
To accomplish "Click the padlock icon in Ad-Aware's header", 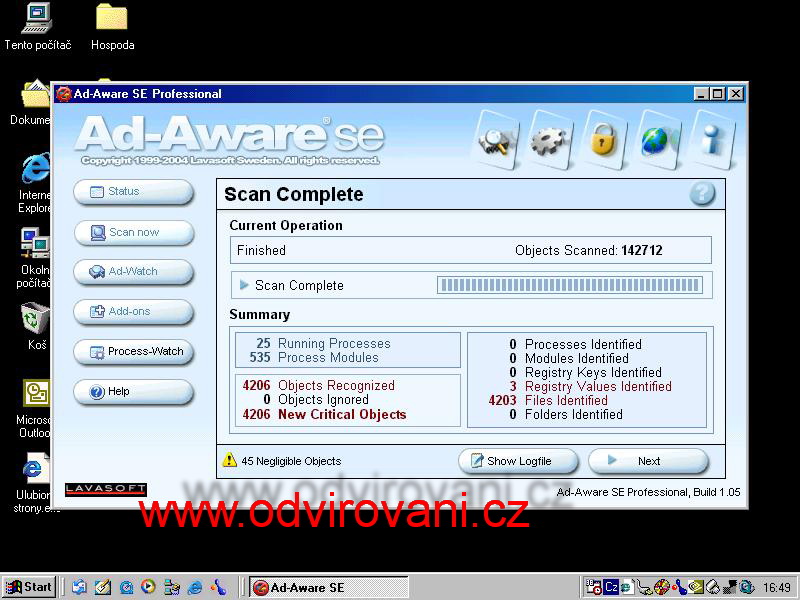I will click(604, 140).
